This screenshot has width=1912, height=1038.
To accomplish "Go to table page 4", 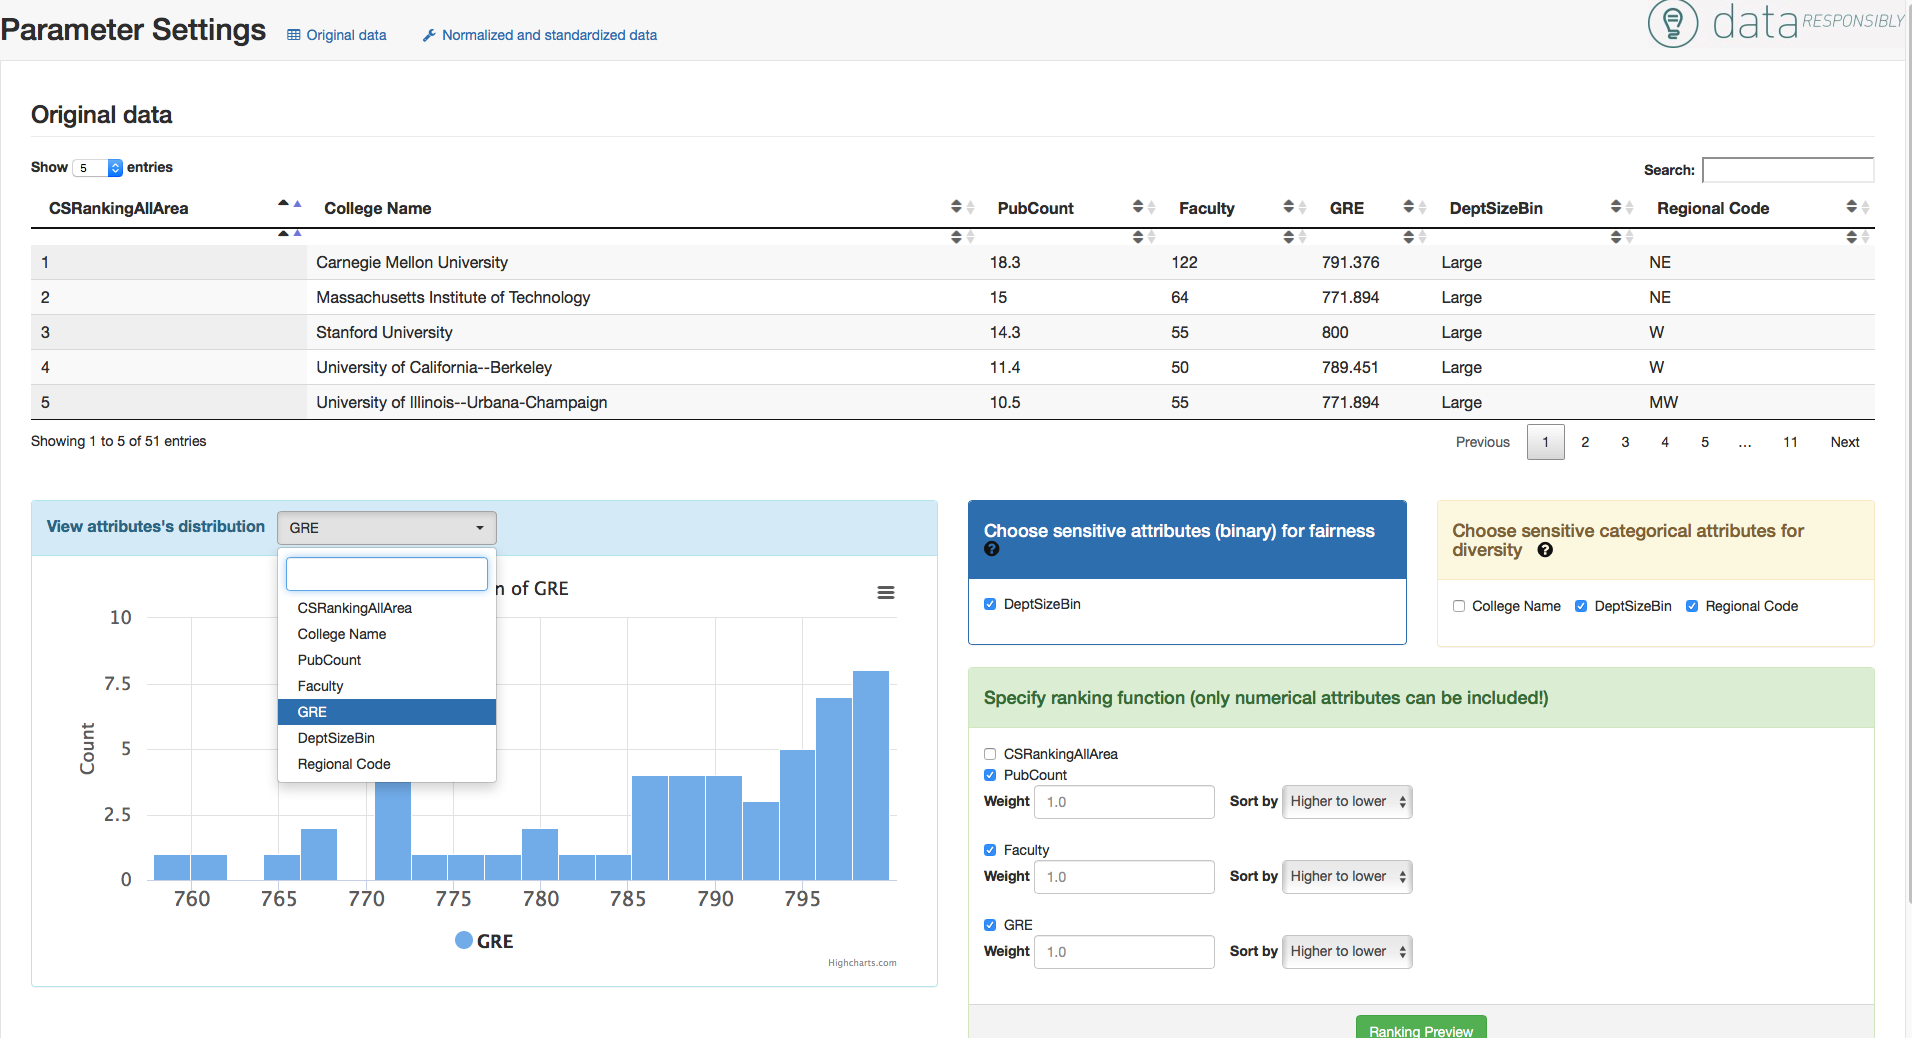I will 1665,442.
